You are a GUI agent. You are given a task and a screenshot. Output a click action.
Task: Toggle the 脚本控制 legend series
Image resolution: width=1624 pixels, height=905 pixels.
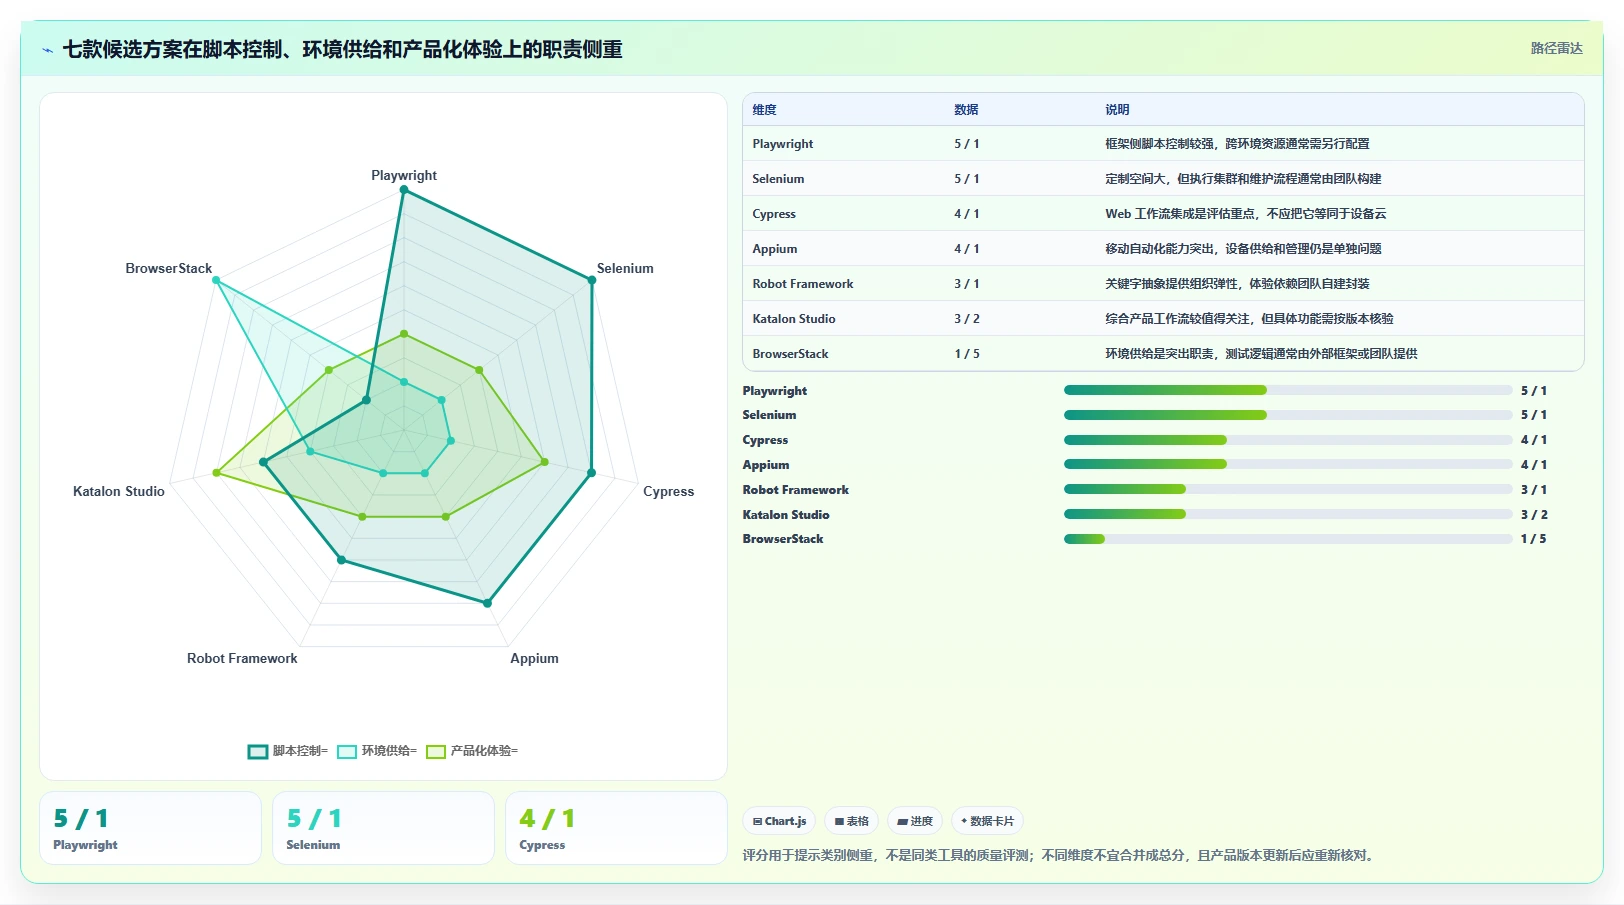[288, 751]
